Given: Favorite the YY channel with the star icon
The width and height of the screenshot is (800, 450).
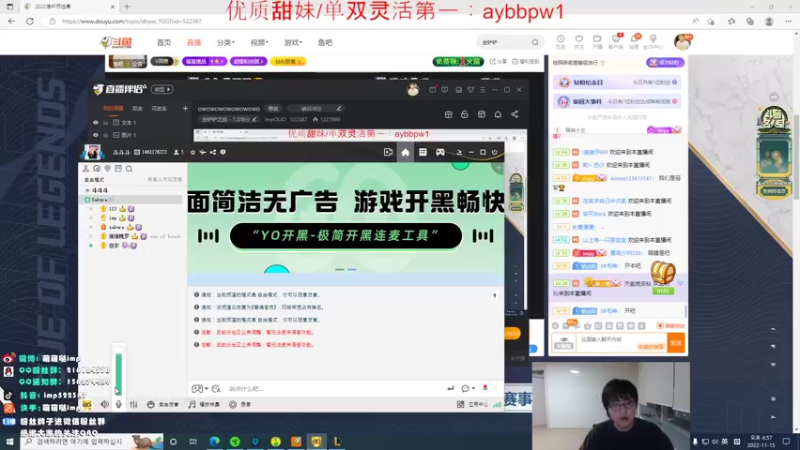Looking at the screenshot, I should point(192,152).
